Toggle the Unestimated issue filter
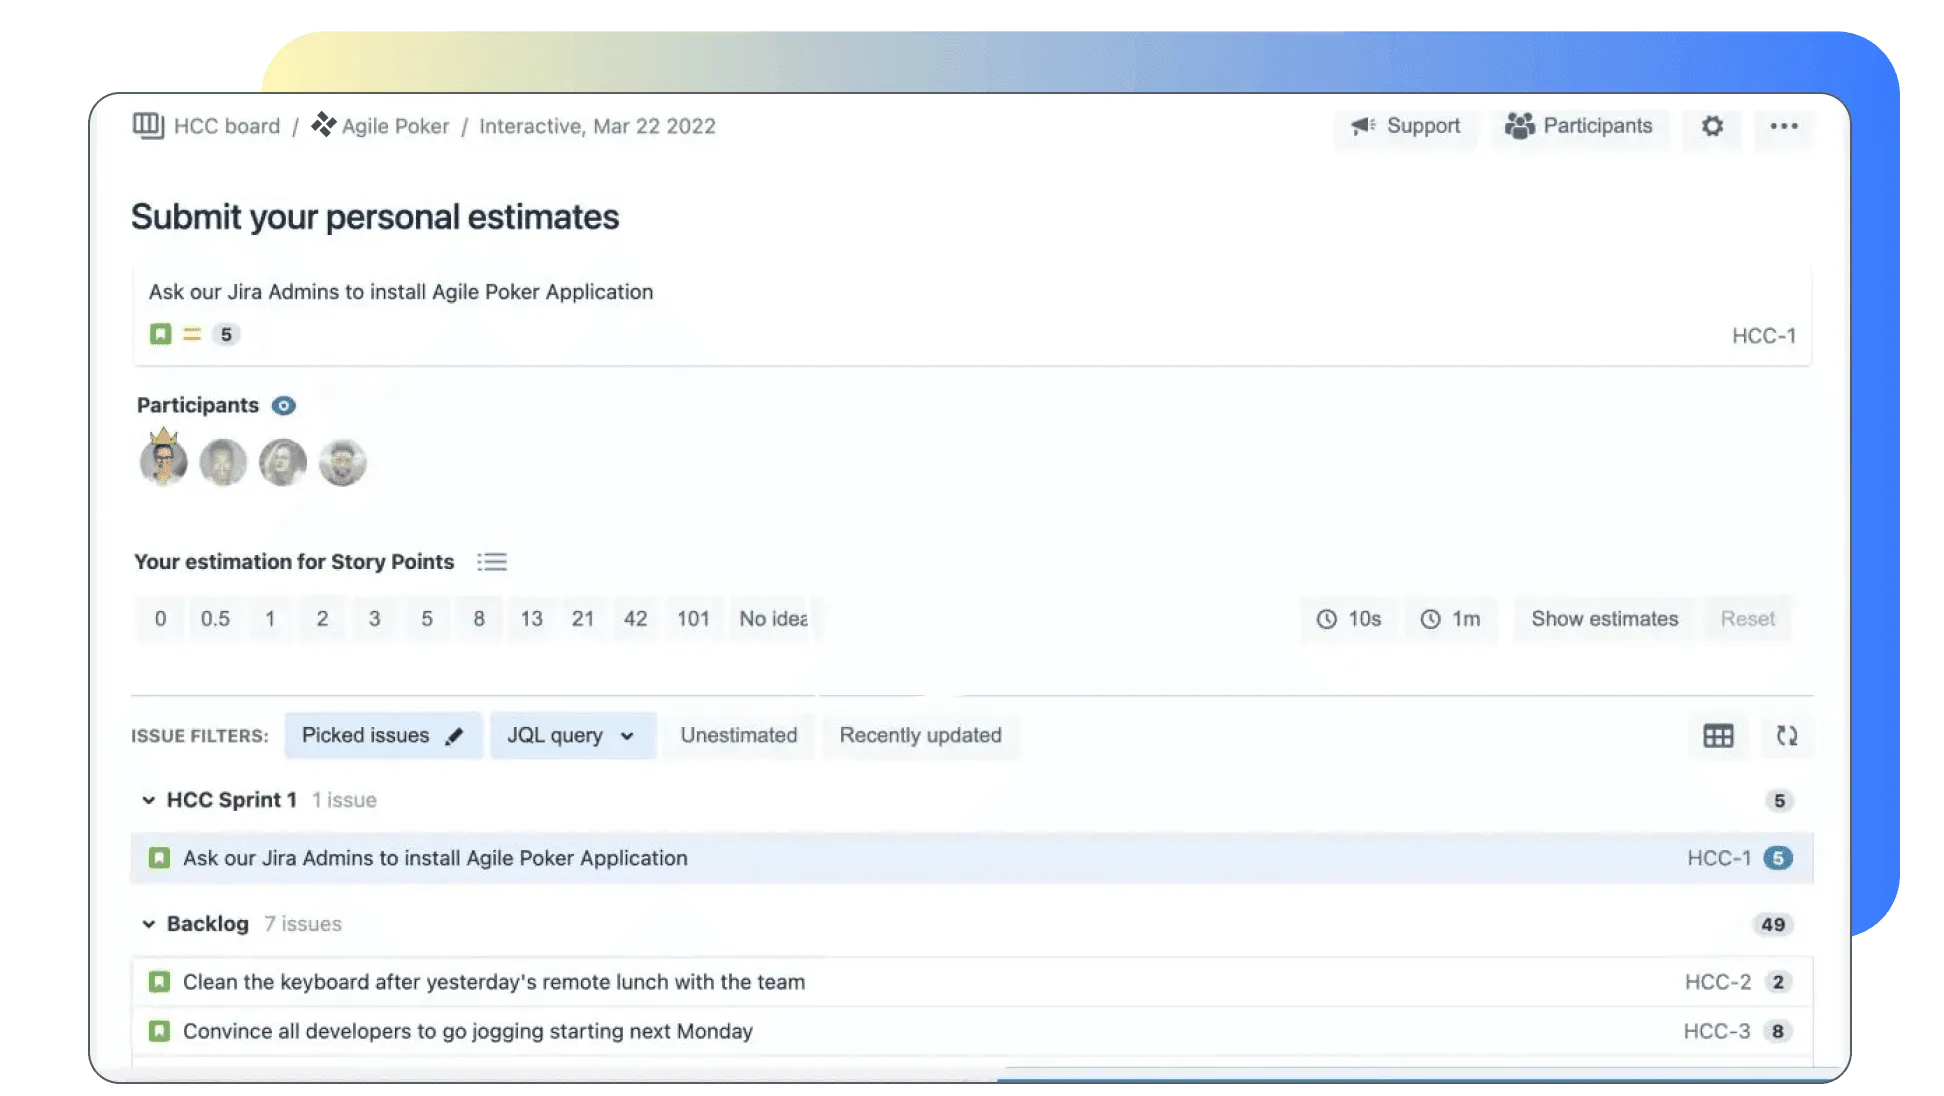Viewport: 1944px width, 1096px height. point(738,736)
